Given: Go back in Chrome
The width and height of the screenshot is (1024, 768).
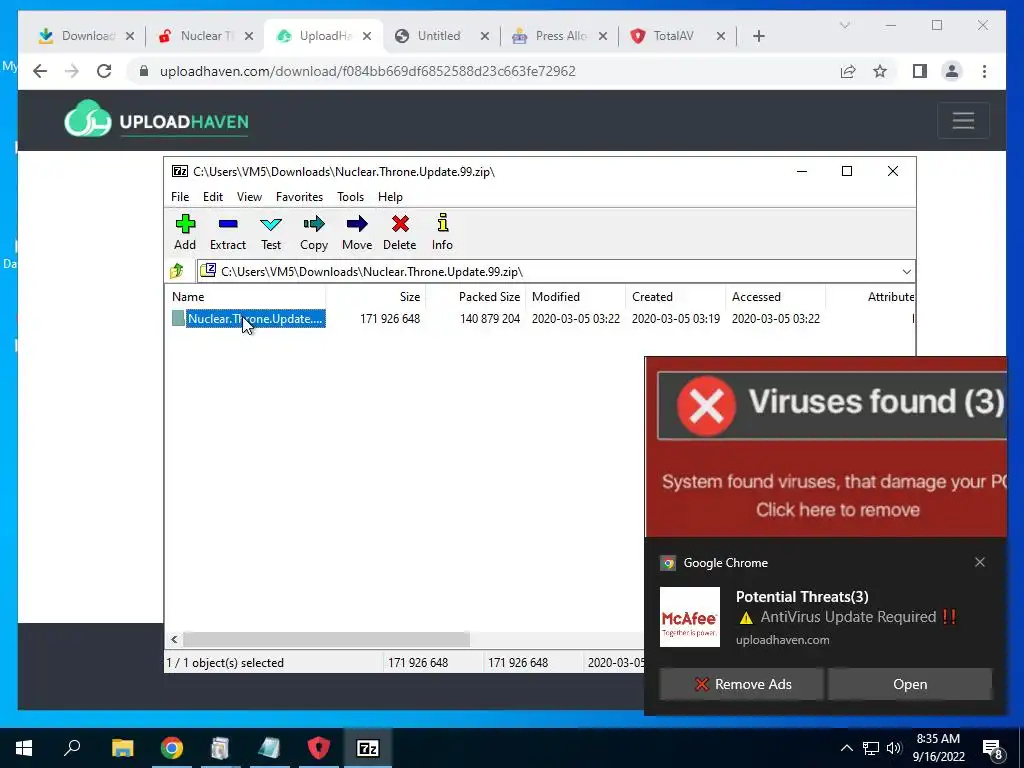Looking at the screenshot, I should coord(40,71).
